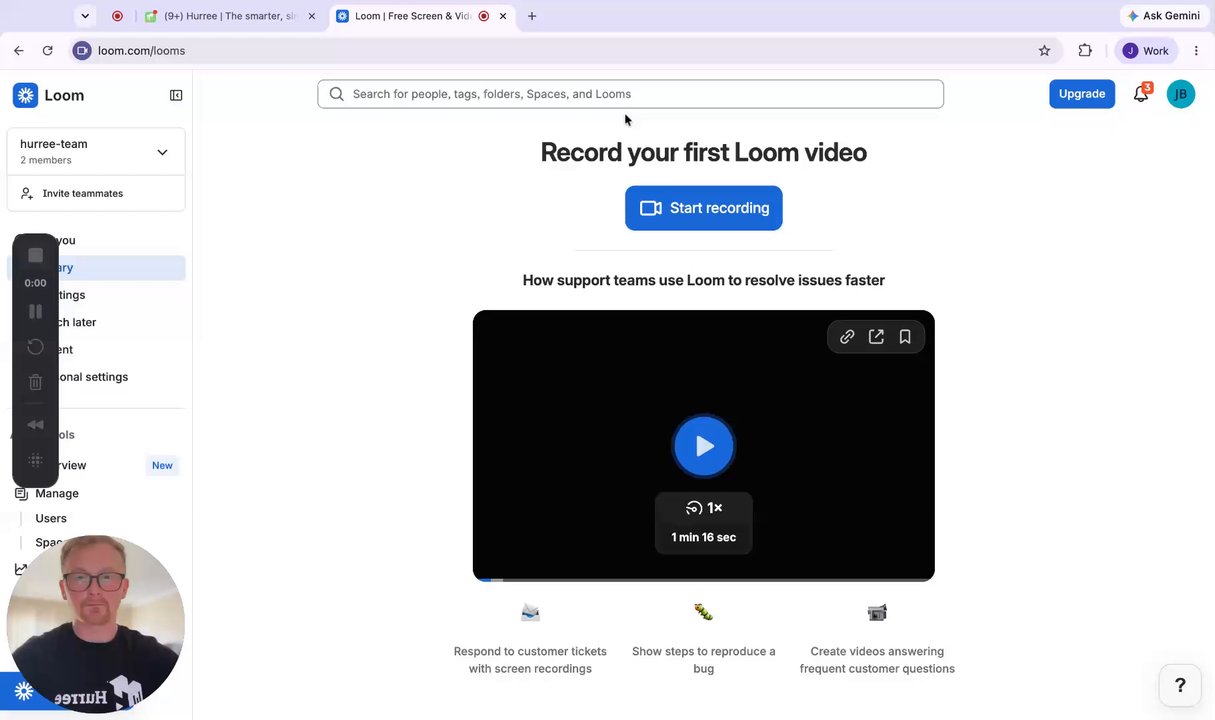The height and width of the screenshot is (720, 1215).
Task: Click the stop recording square button
Action: pyautogui.click(x=36, y=255)
